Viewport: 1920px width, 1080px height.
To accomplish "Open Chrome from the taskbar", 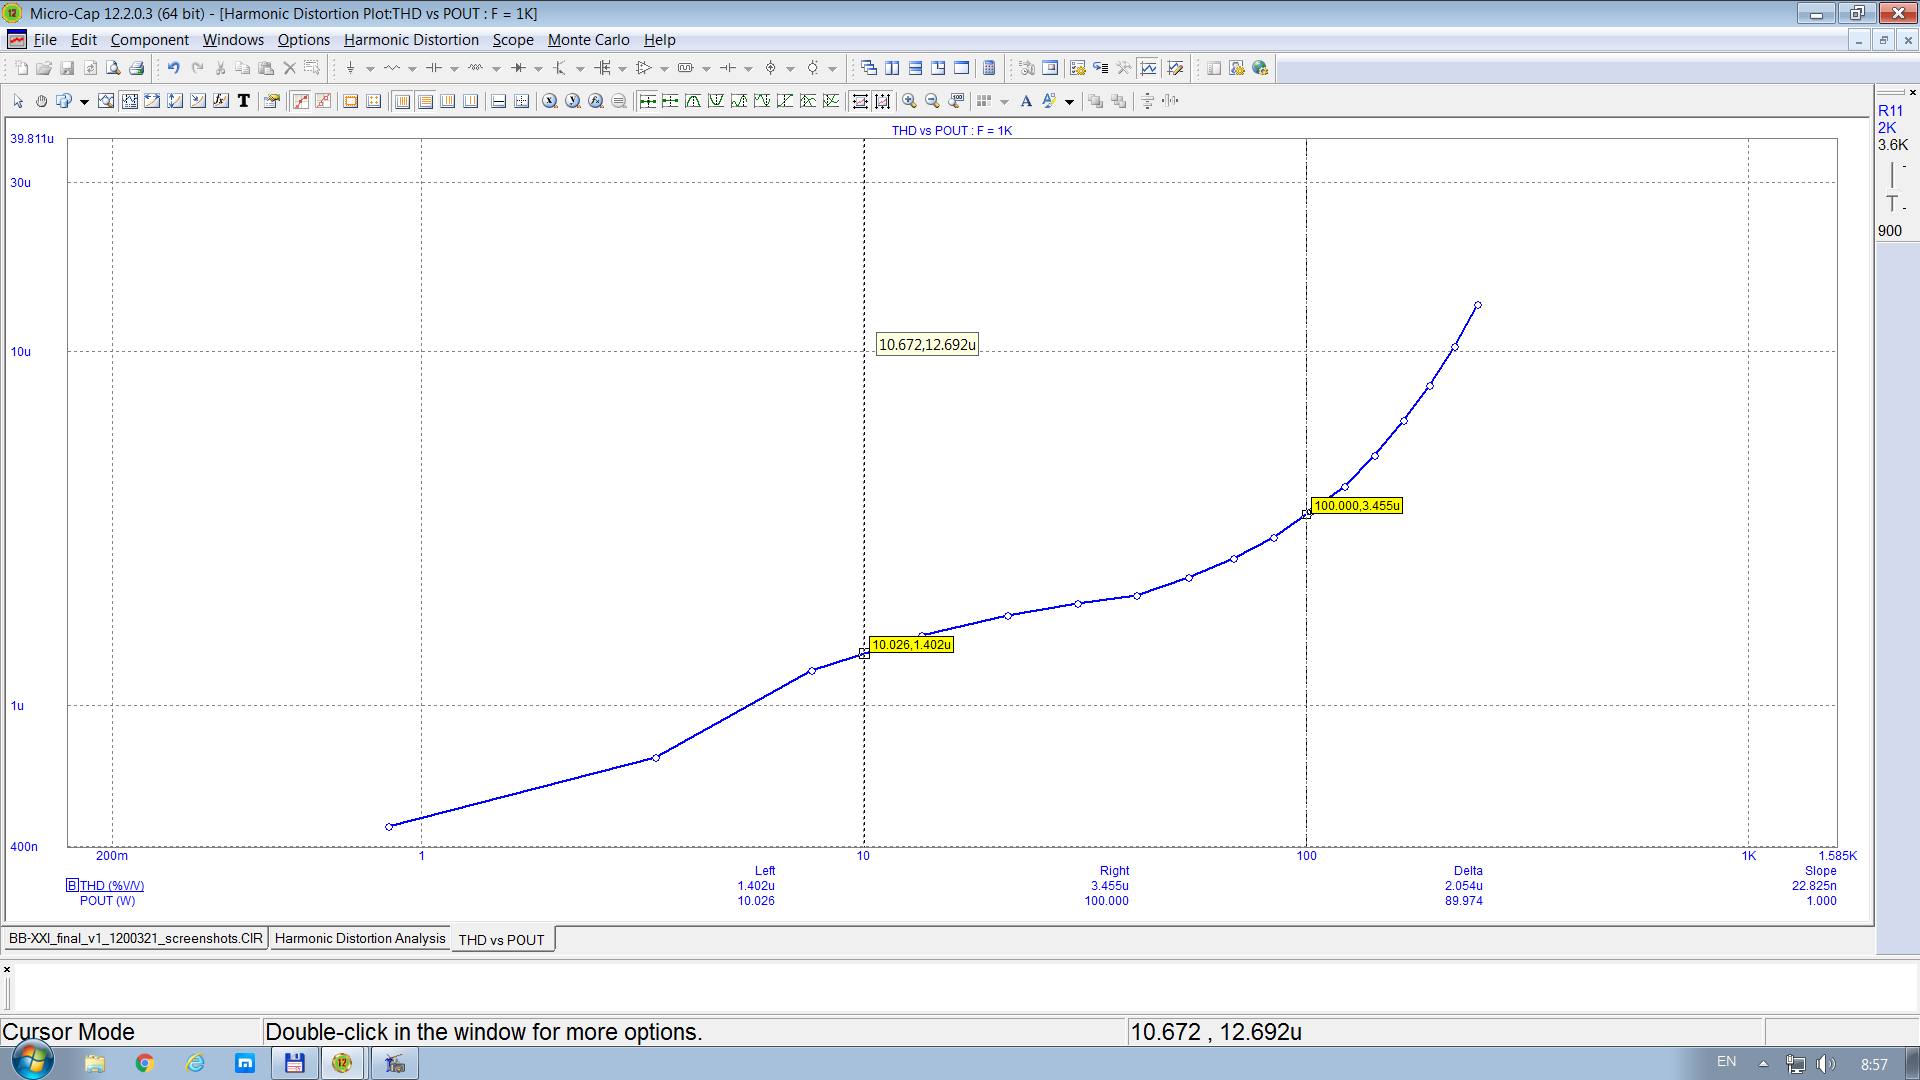I will pyautogui.click(x=145, y=1063).
